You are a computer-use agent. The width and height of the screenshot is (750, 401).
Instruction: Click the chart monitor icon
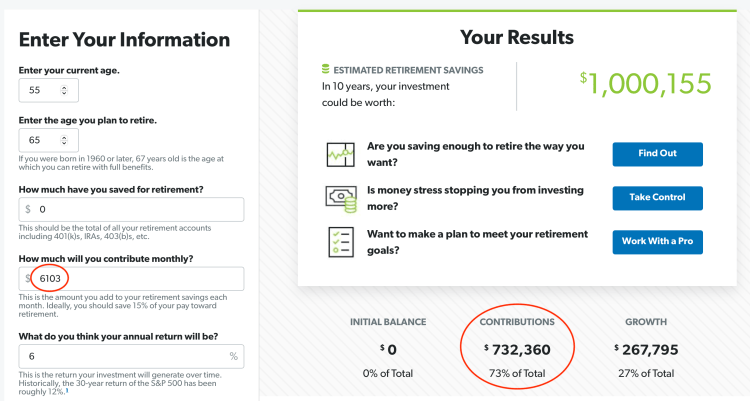coord(340,154)
